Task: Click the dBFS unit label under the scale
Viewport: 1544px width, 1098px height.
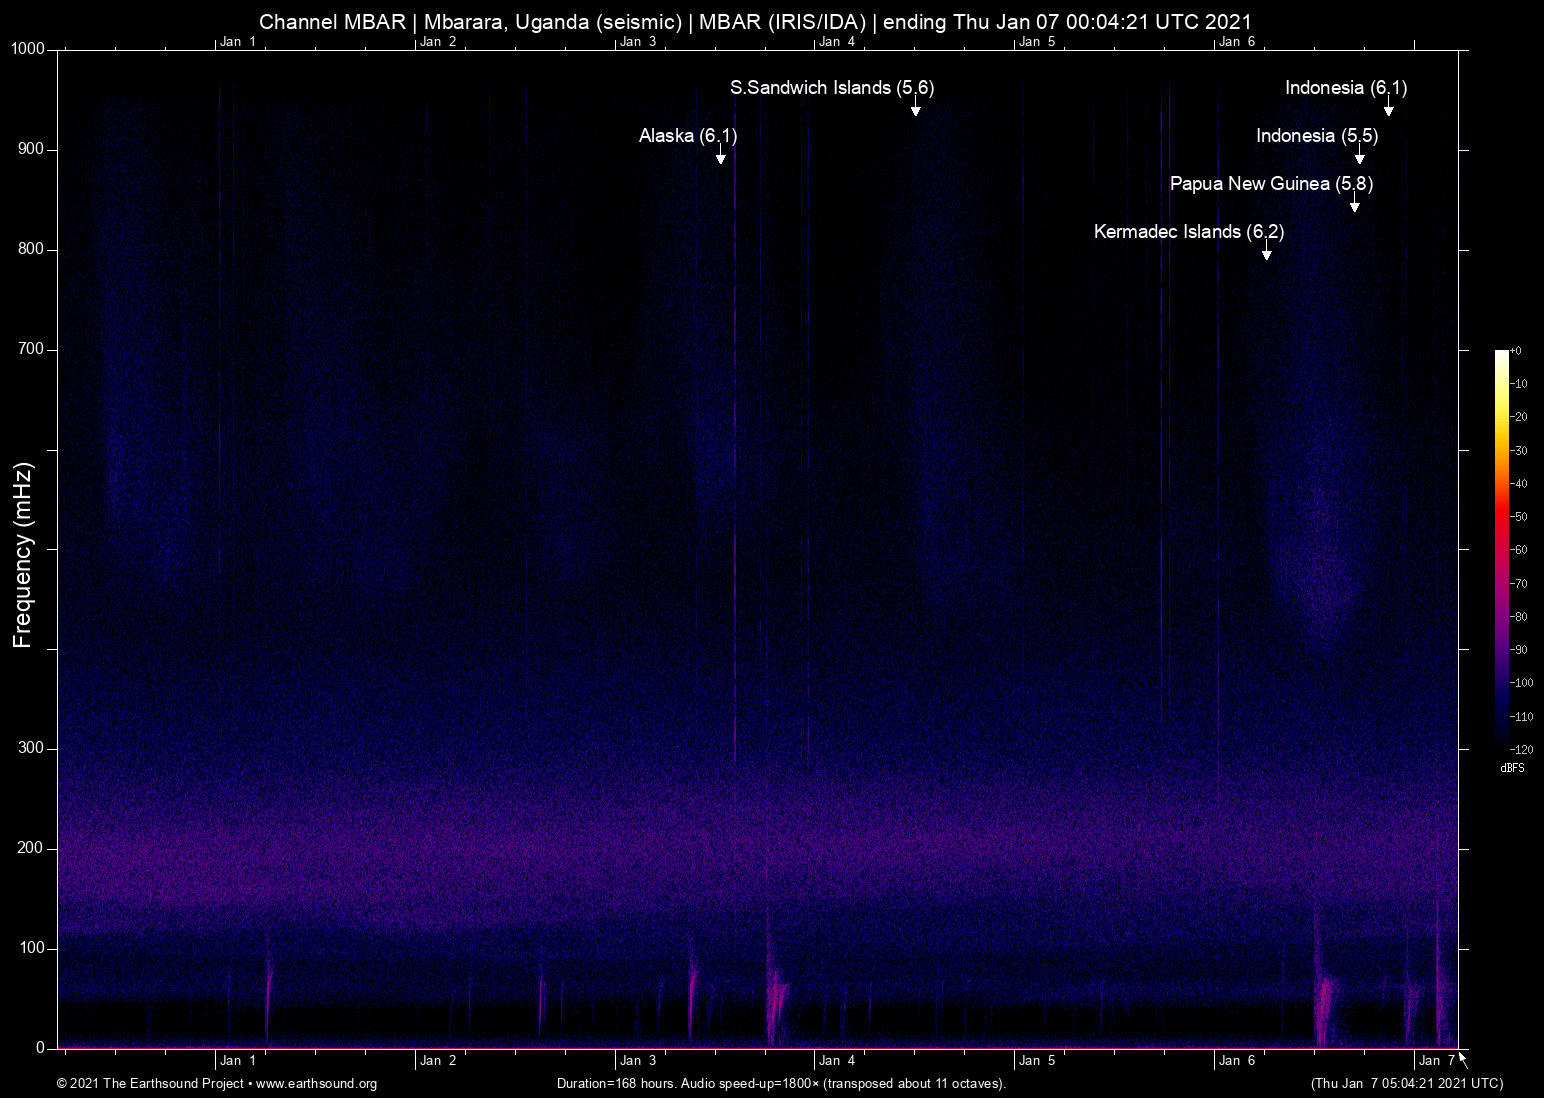Action: (x=1512, y=768)
